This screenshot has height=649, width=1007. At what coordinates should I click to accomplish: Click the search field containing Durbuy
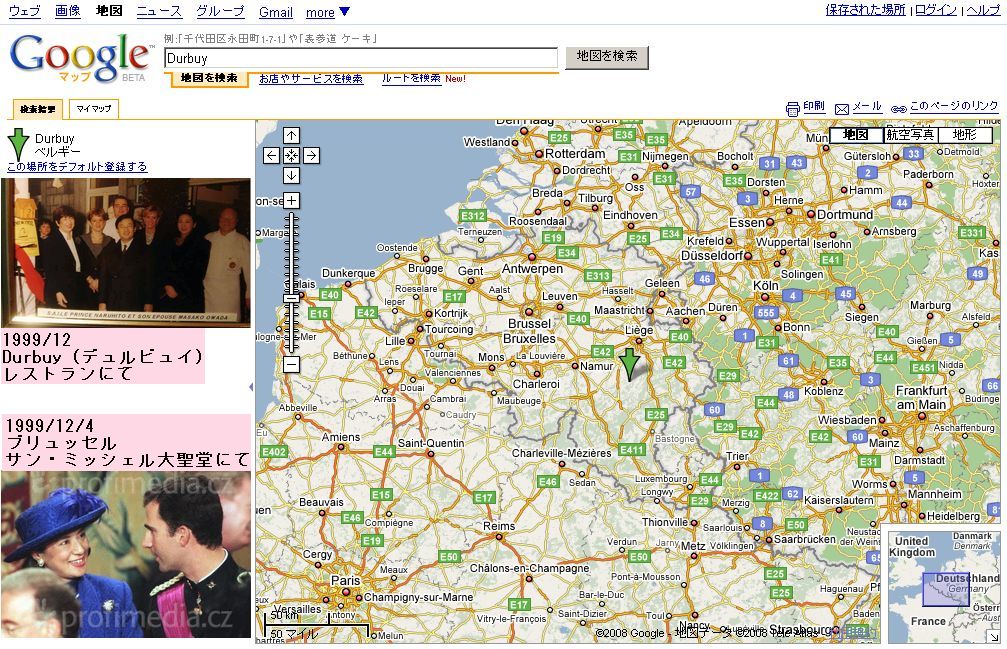click(361, 58)
